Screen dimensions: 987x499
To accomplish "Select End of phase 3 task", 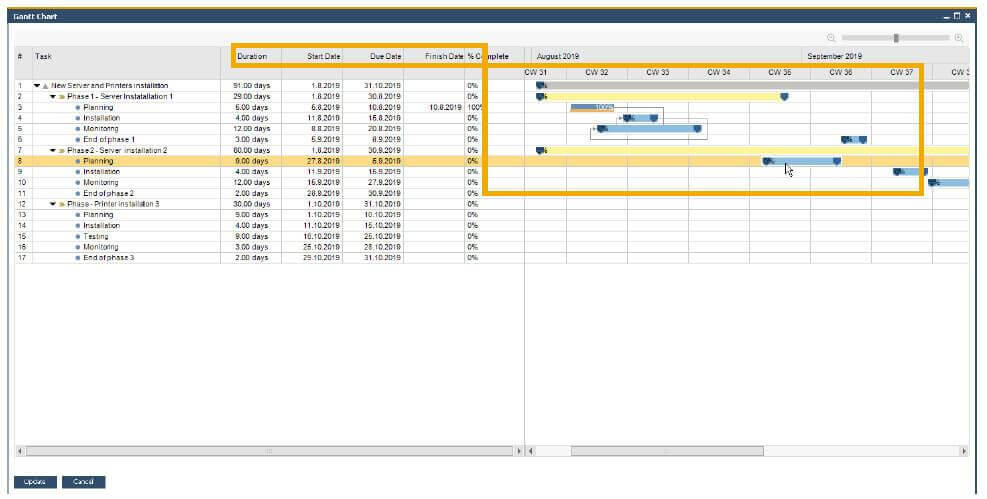I will [109, 258].
